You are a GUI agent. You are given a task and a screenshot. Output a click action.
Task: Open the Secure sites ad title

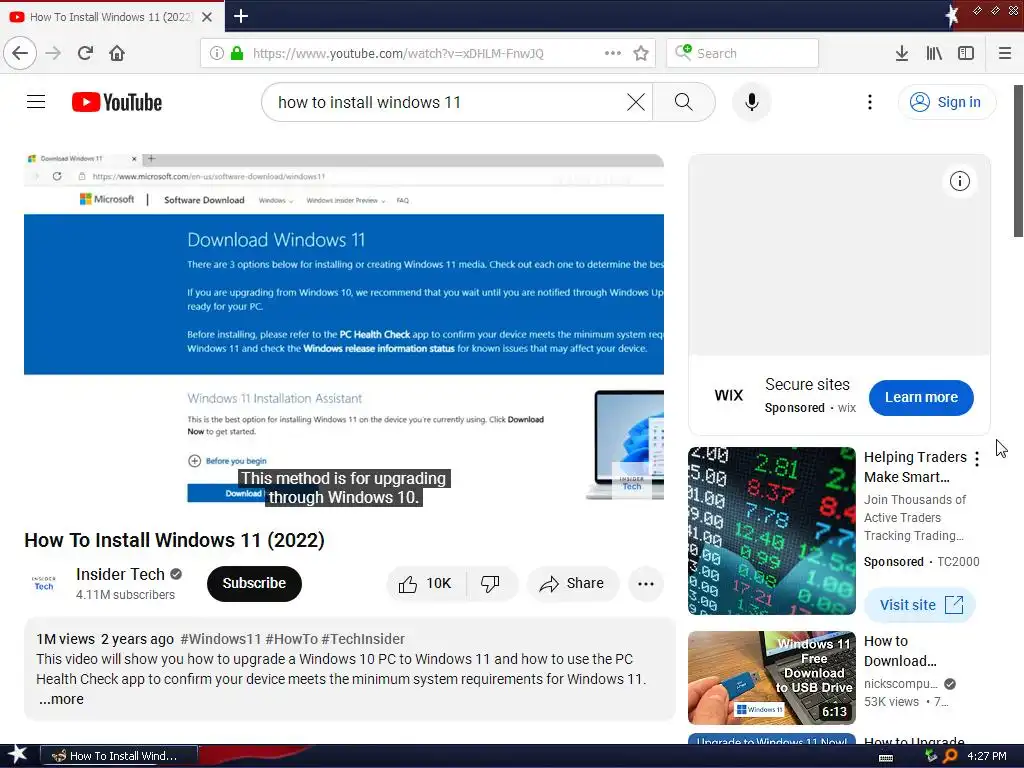click(x=807, y=384)
